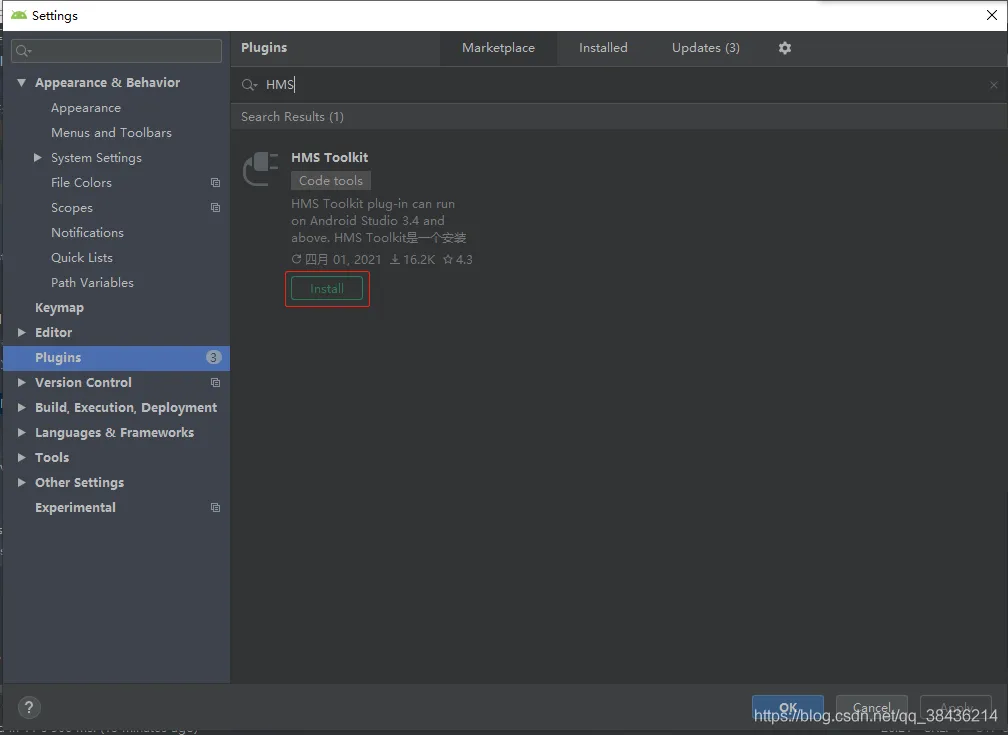Switch to the Marketplace tab
The width and height of the screenshot is (1008, 735).
[x=498, y=48]
